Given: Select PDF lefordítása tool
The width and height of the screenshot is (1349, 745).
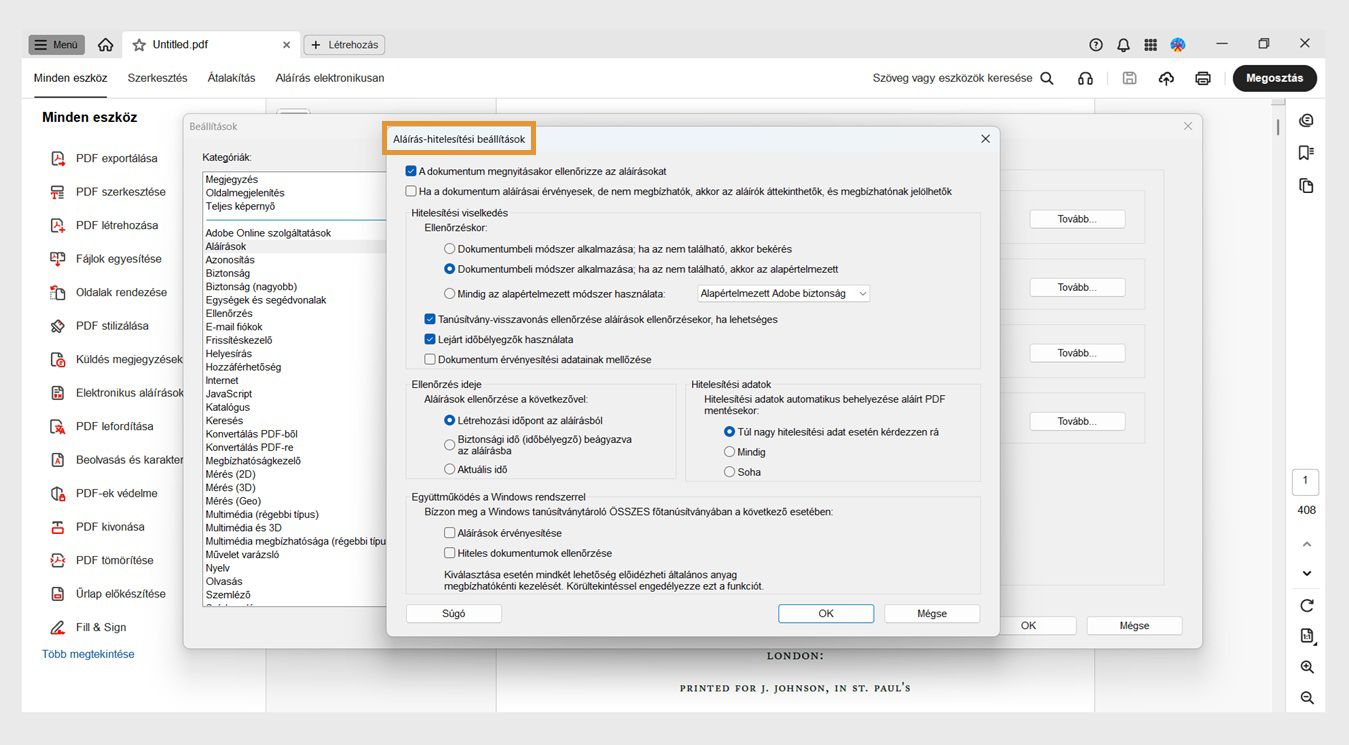Looking at the screenshot, I should click(x=102, y=426).
